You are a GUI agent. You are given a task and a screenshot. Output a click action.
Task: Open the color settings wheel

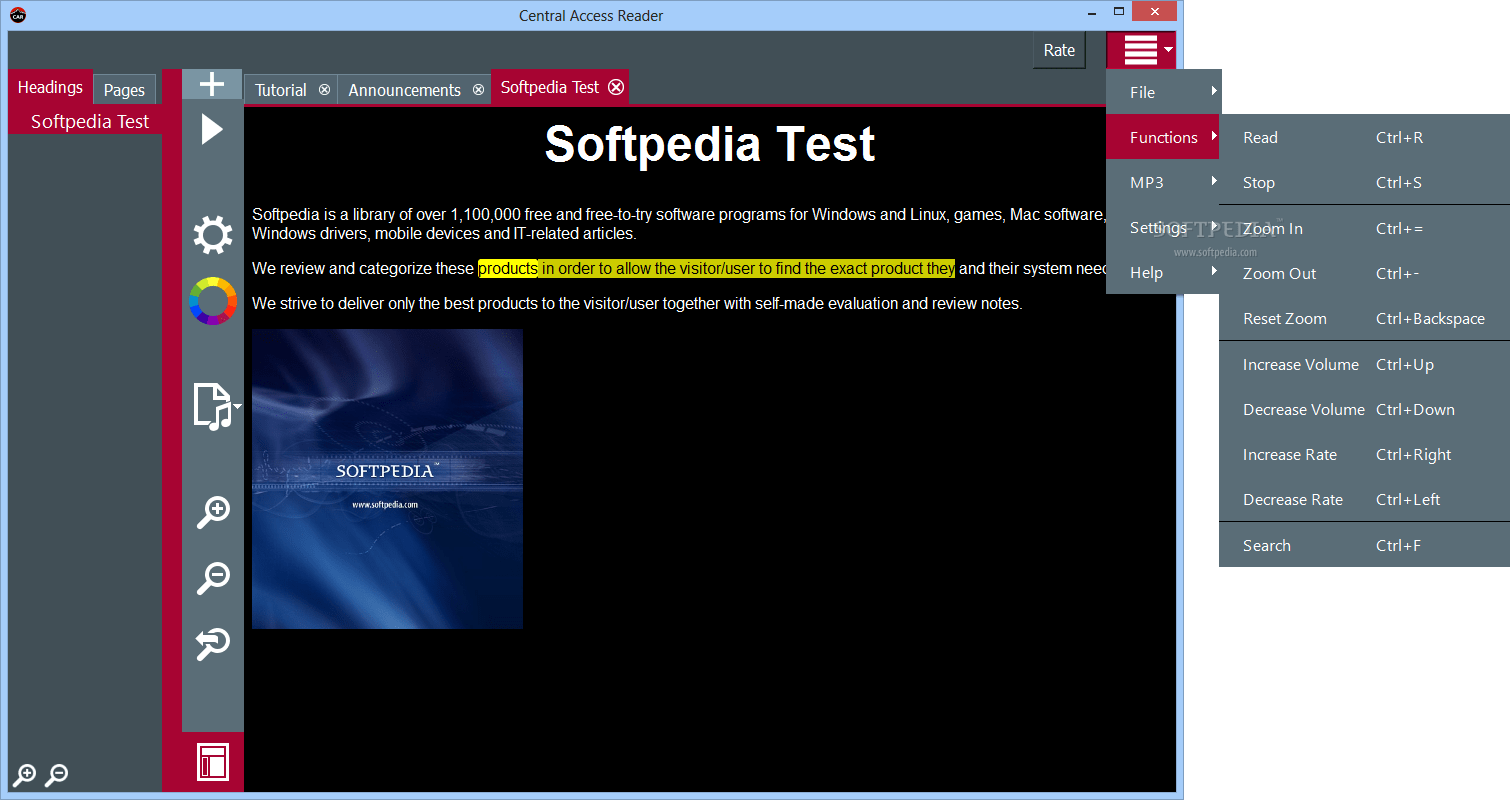[212, 301]
